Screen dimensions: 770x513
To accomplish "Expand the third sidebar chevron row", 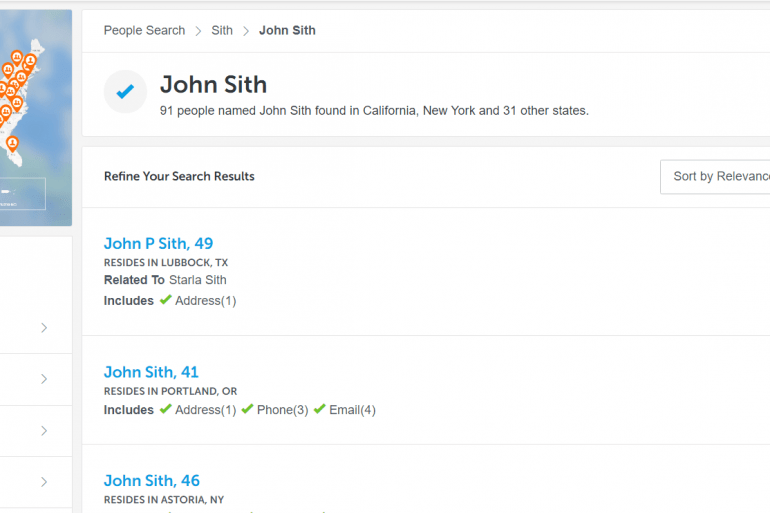I will point(44,431).
